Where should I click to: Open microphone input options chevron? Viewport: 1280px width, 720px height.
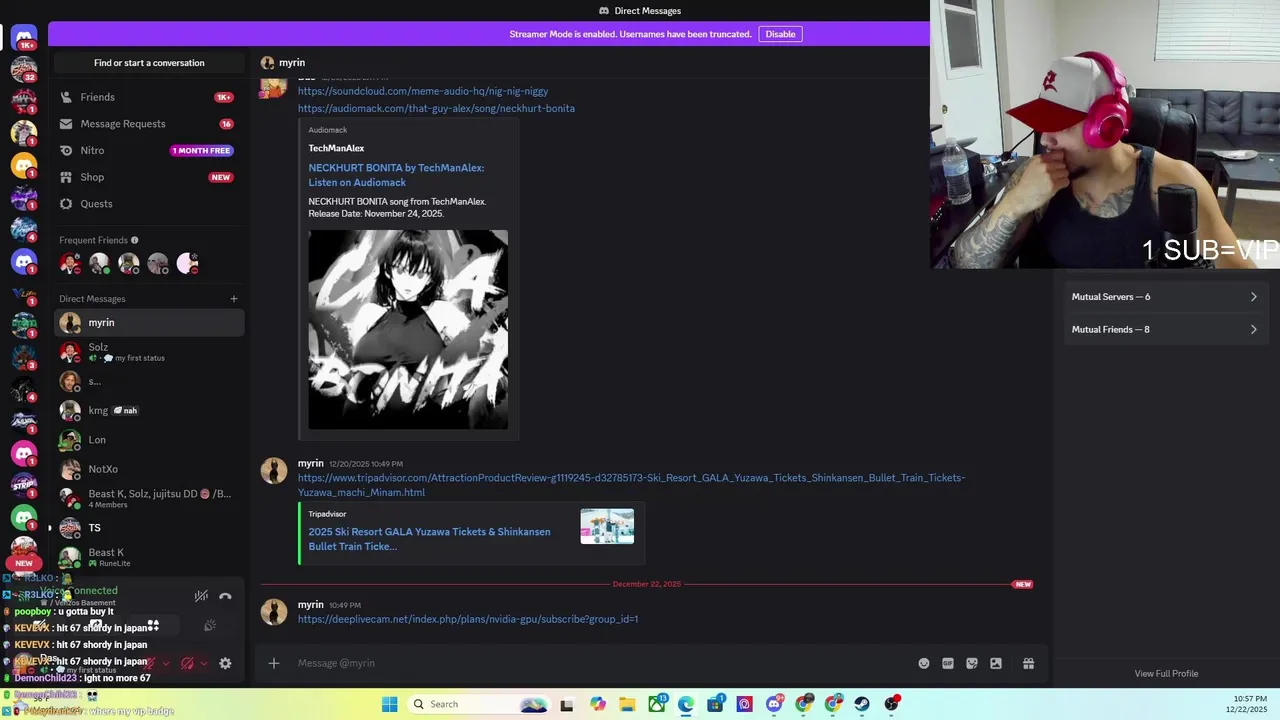coord(166,663)
